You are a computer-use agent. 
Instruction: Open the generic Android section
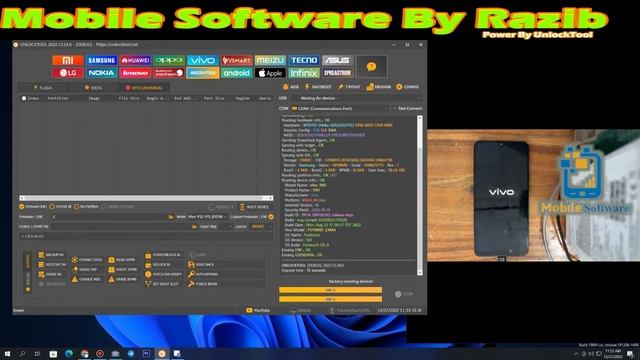pos(237,73)
